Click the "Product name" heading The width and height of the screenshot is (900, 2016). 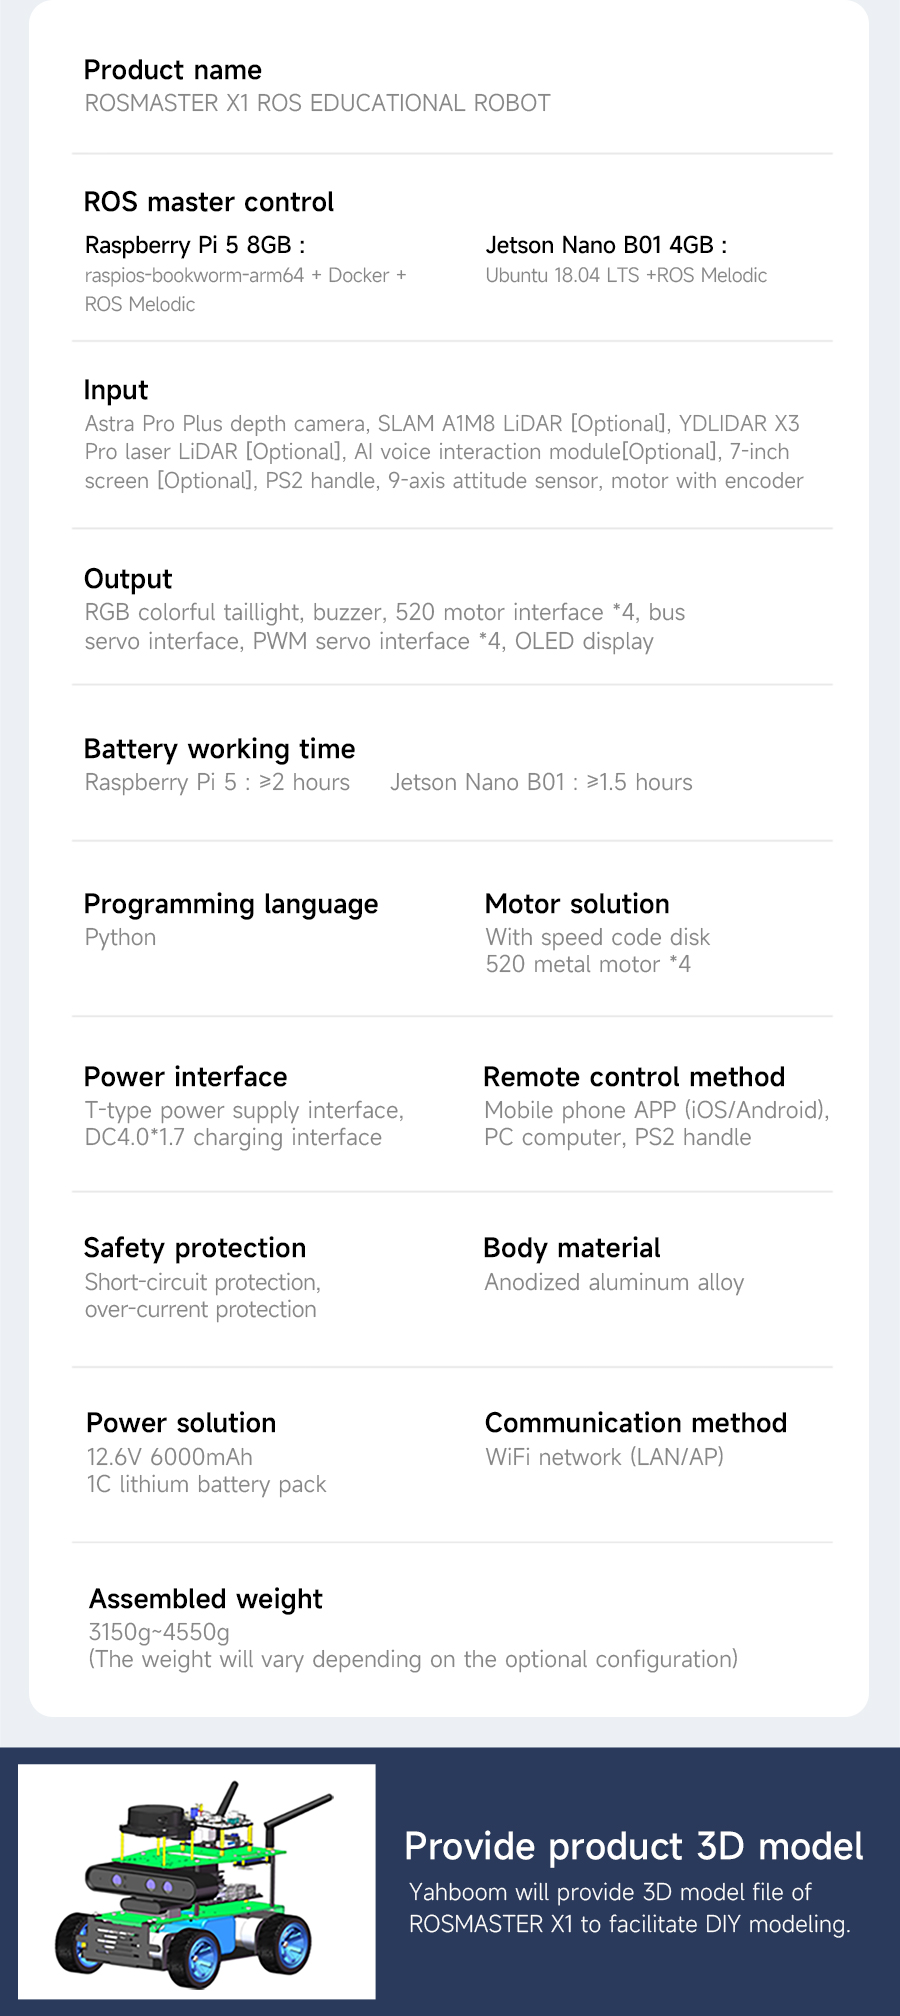173,70
